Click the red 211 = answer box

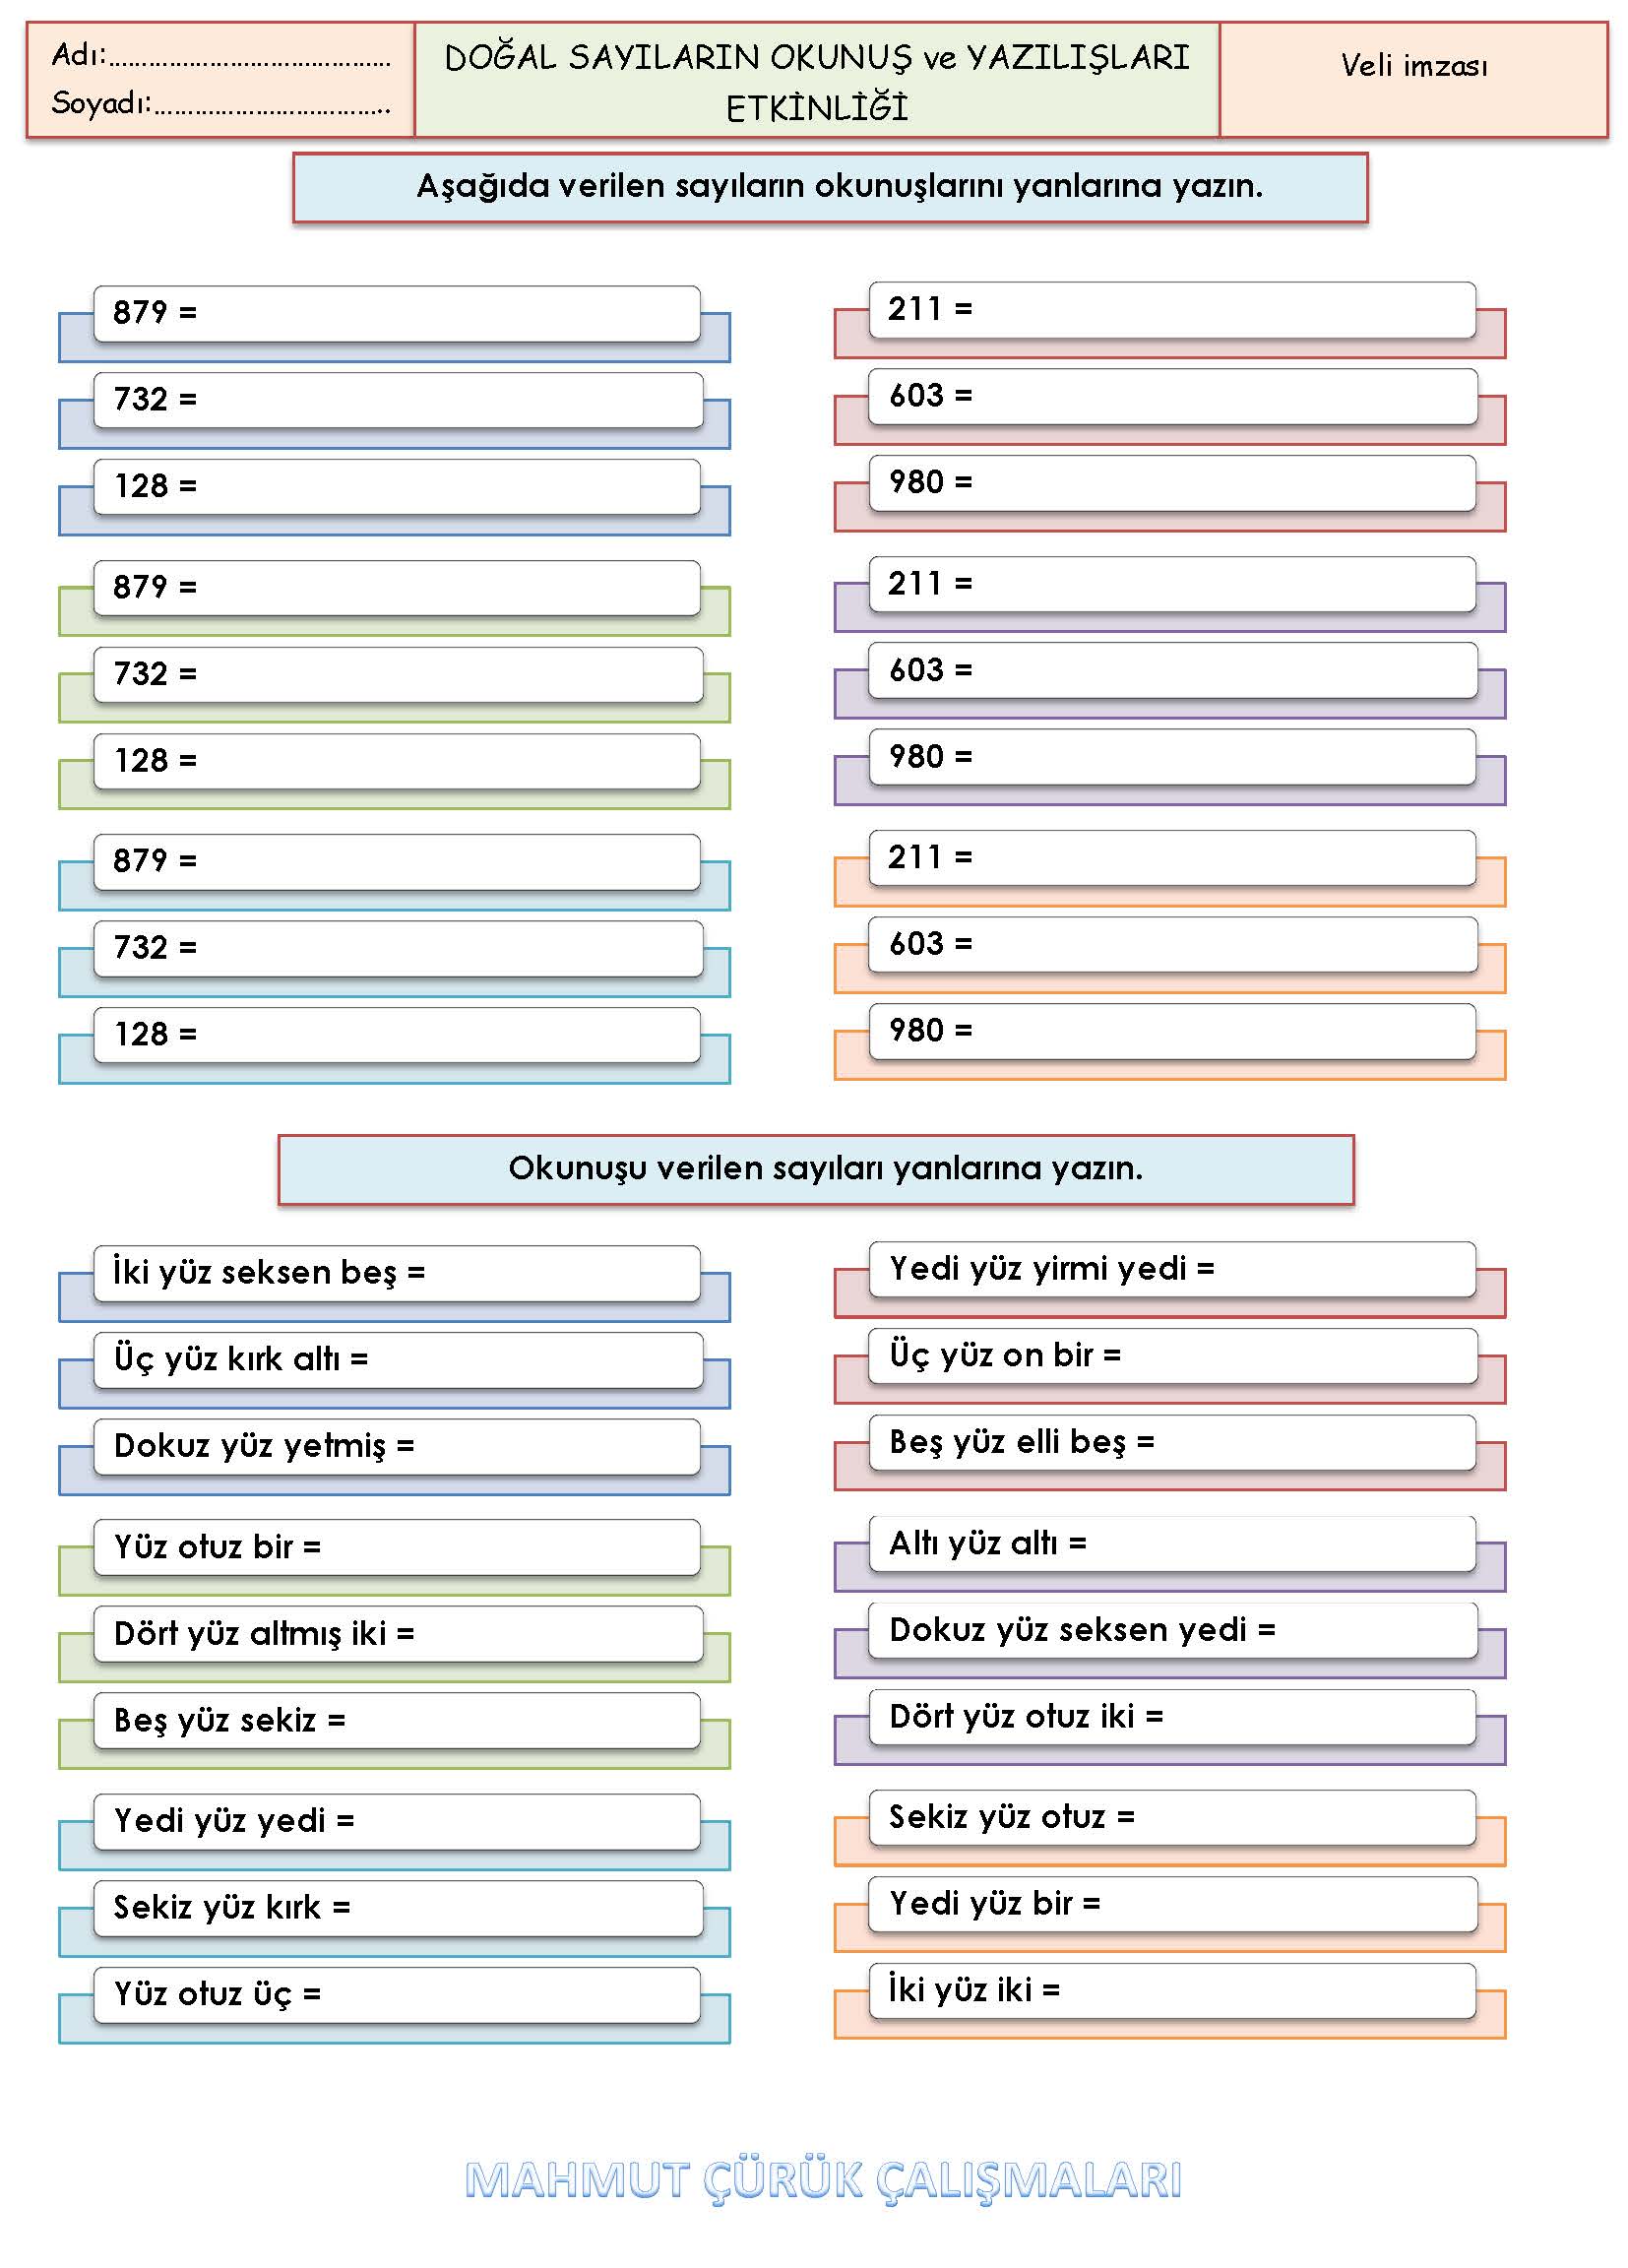1172,310
